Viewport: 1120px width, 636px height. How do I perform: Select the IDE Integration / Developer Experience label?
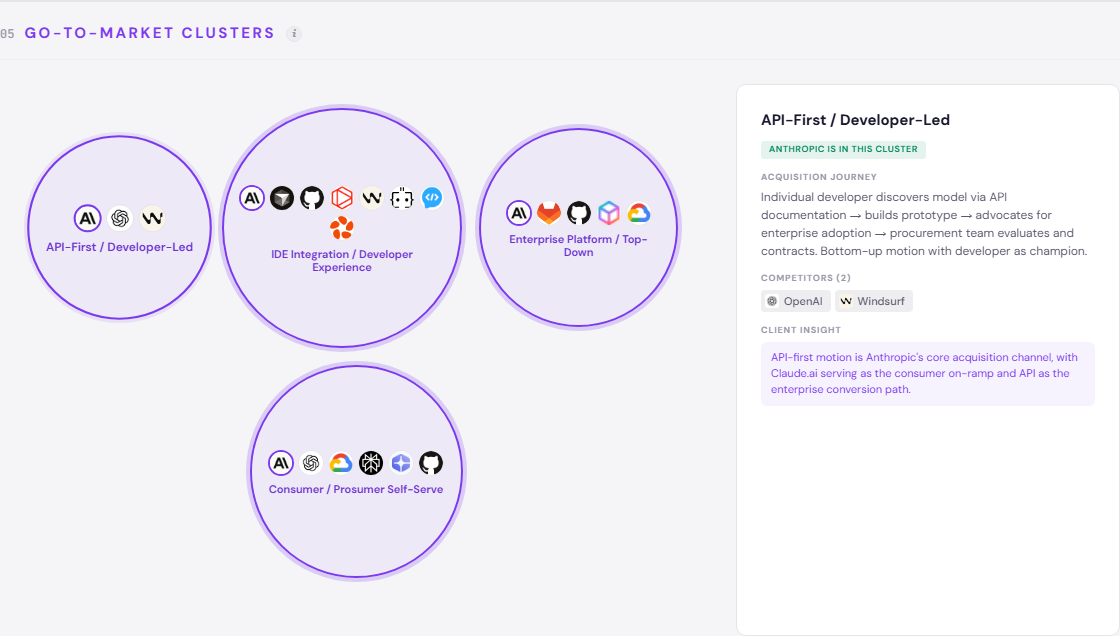(342, 261)
